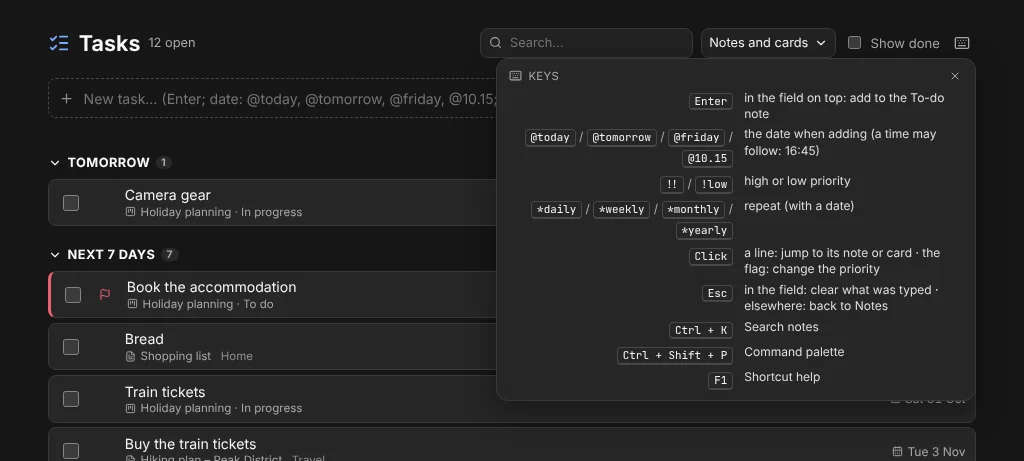Collapse the Tomorrow section chevron
1024x461 pixels.
click(x=55, y=163)
